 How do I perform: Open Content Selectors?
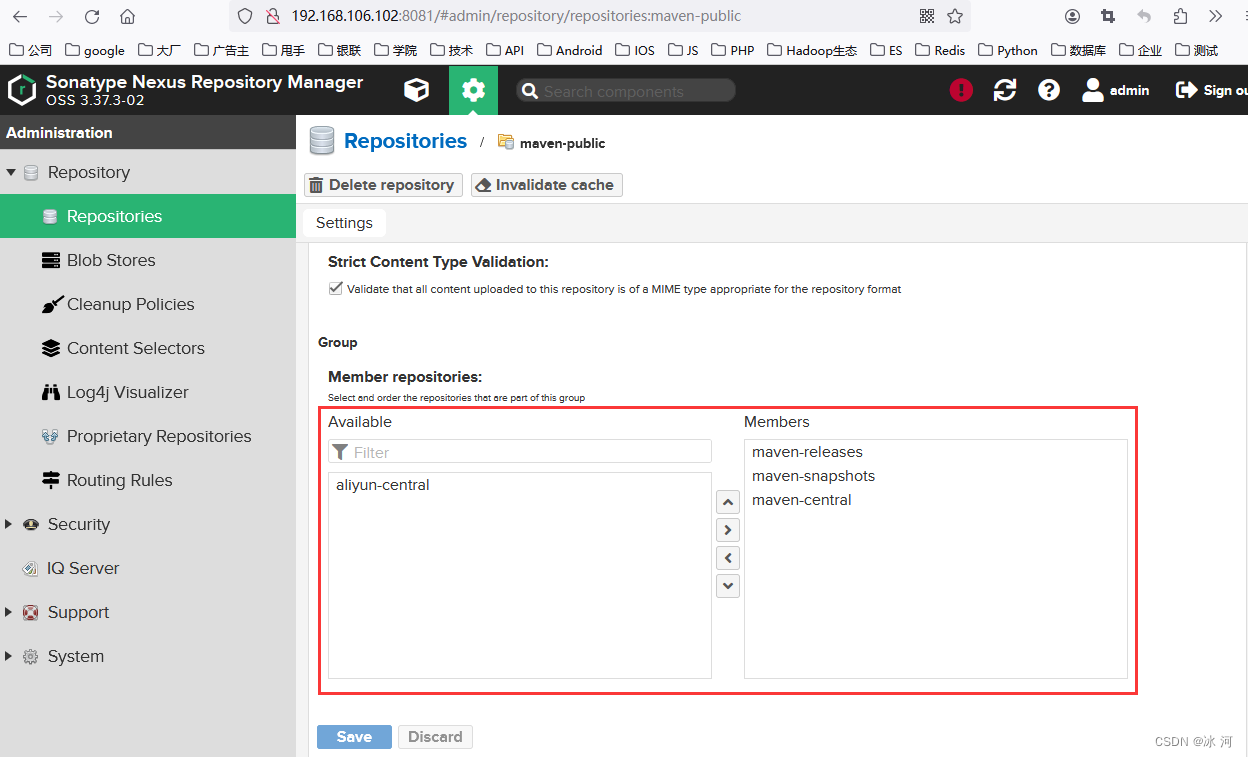(148, 348)
